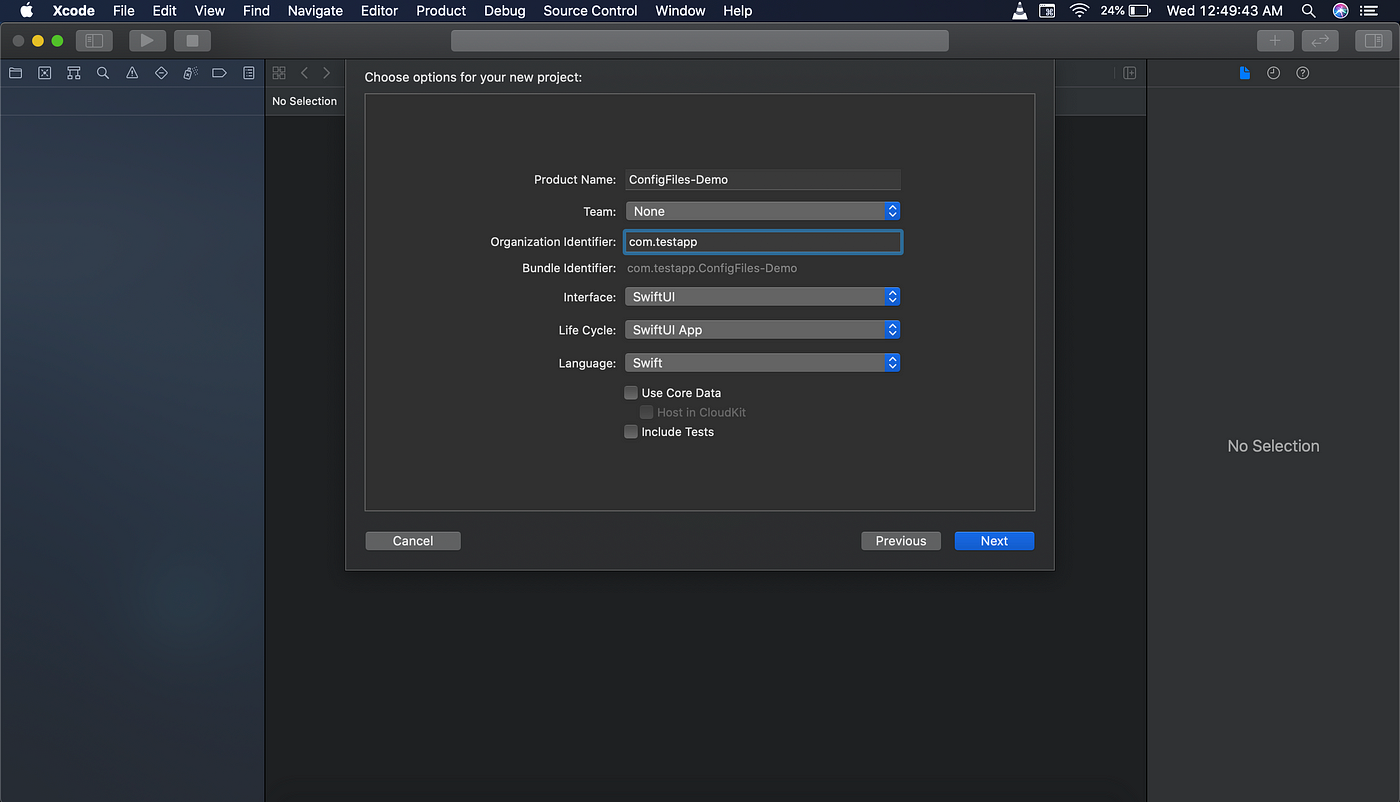Open Siri from the menu bar
Screen dimensions: 1400x802
[x=1341, y=11]
